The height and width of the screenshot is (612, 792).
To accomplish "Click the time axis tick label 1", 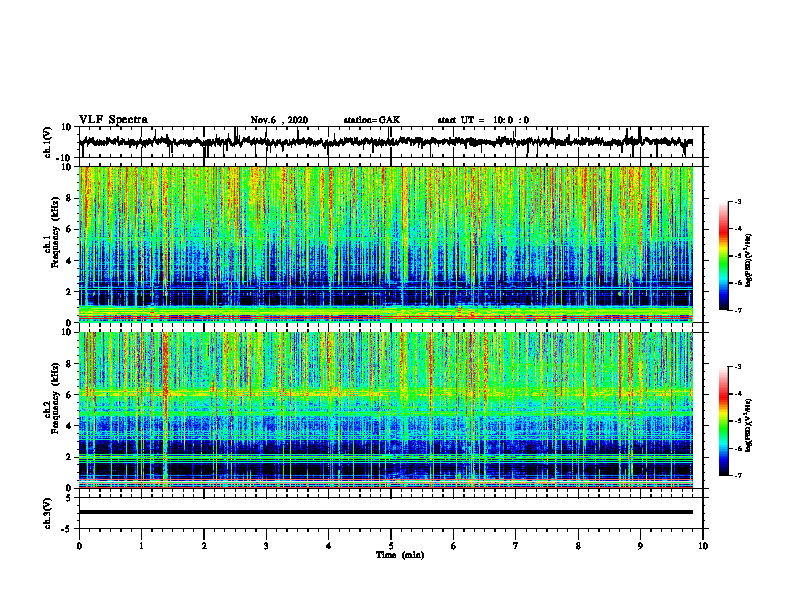I will pyautogui.click(x=141, y=546).
